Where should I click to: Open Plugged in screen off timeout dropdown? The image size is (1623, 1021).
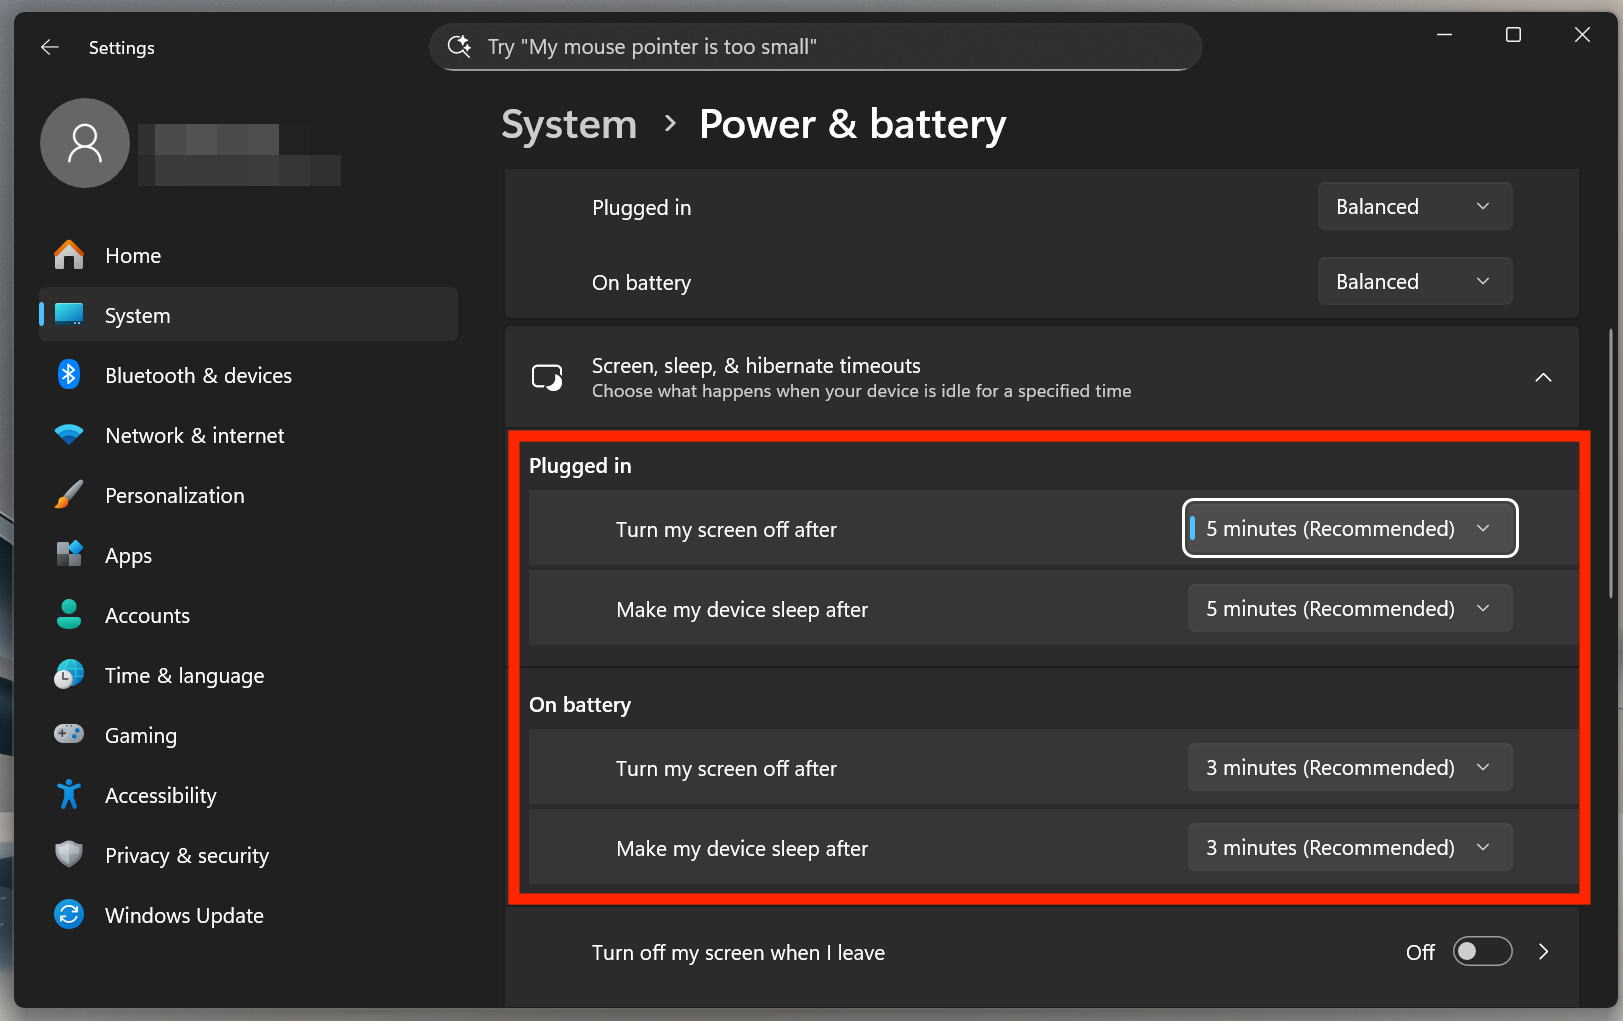(x=1349, y=529)
